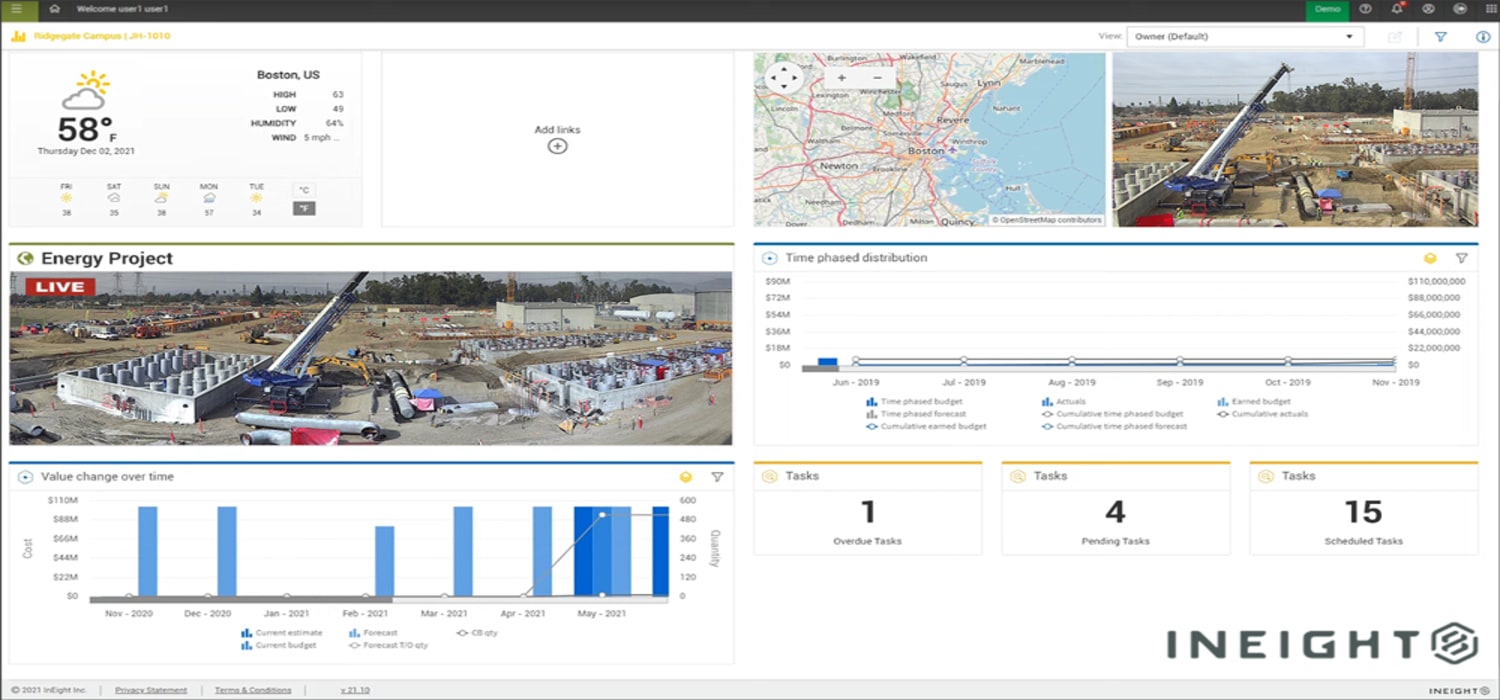
Task: Zoom in on the Boston map
Action: click(841, 77)
